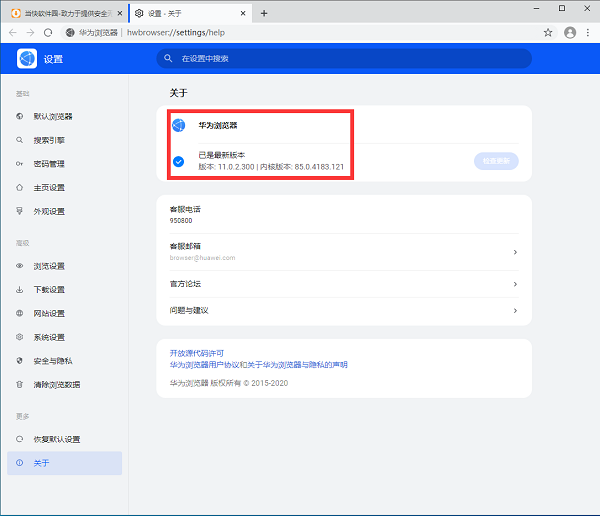The width and height of the screenshot is (600, 516).
Task: Open the three-dot browser menu
Action: 588,33
